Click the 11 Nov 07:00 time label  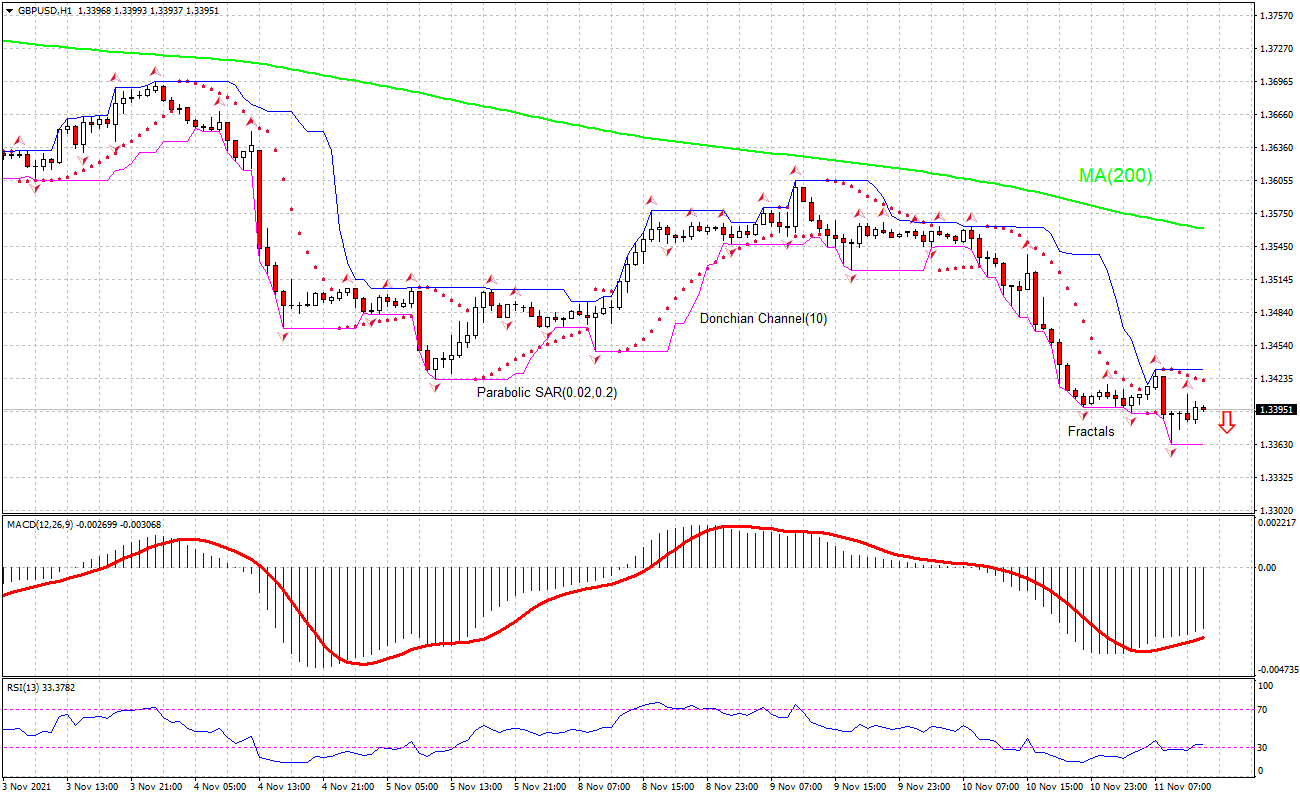tap(1183, 787)
